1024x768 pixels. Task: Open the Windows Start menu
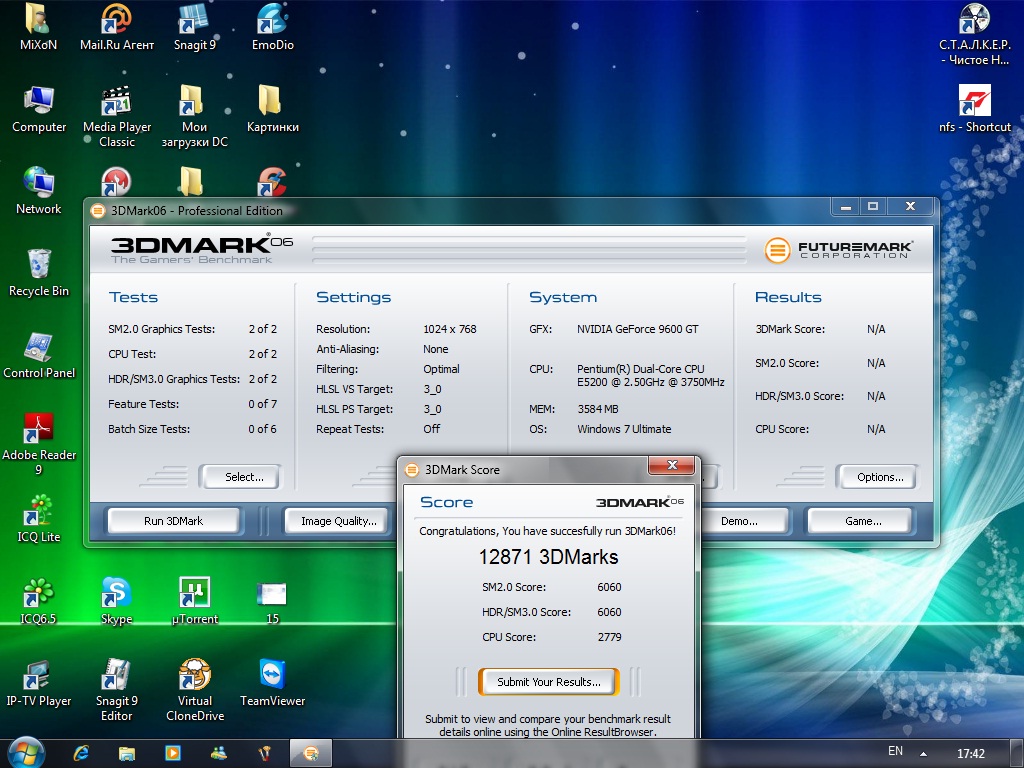tap(25, 753)
